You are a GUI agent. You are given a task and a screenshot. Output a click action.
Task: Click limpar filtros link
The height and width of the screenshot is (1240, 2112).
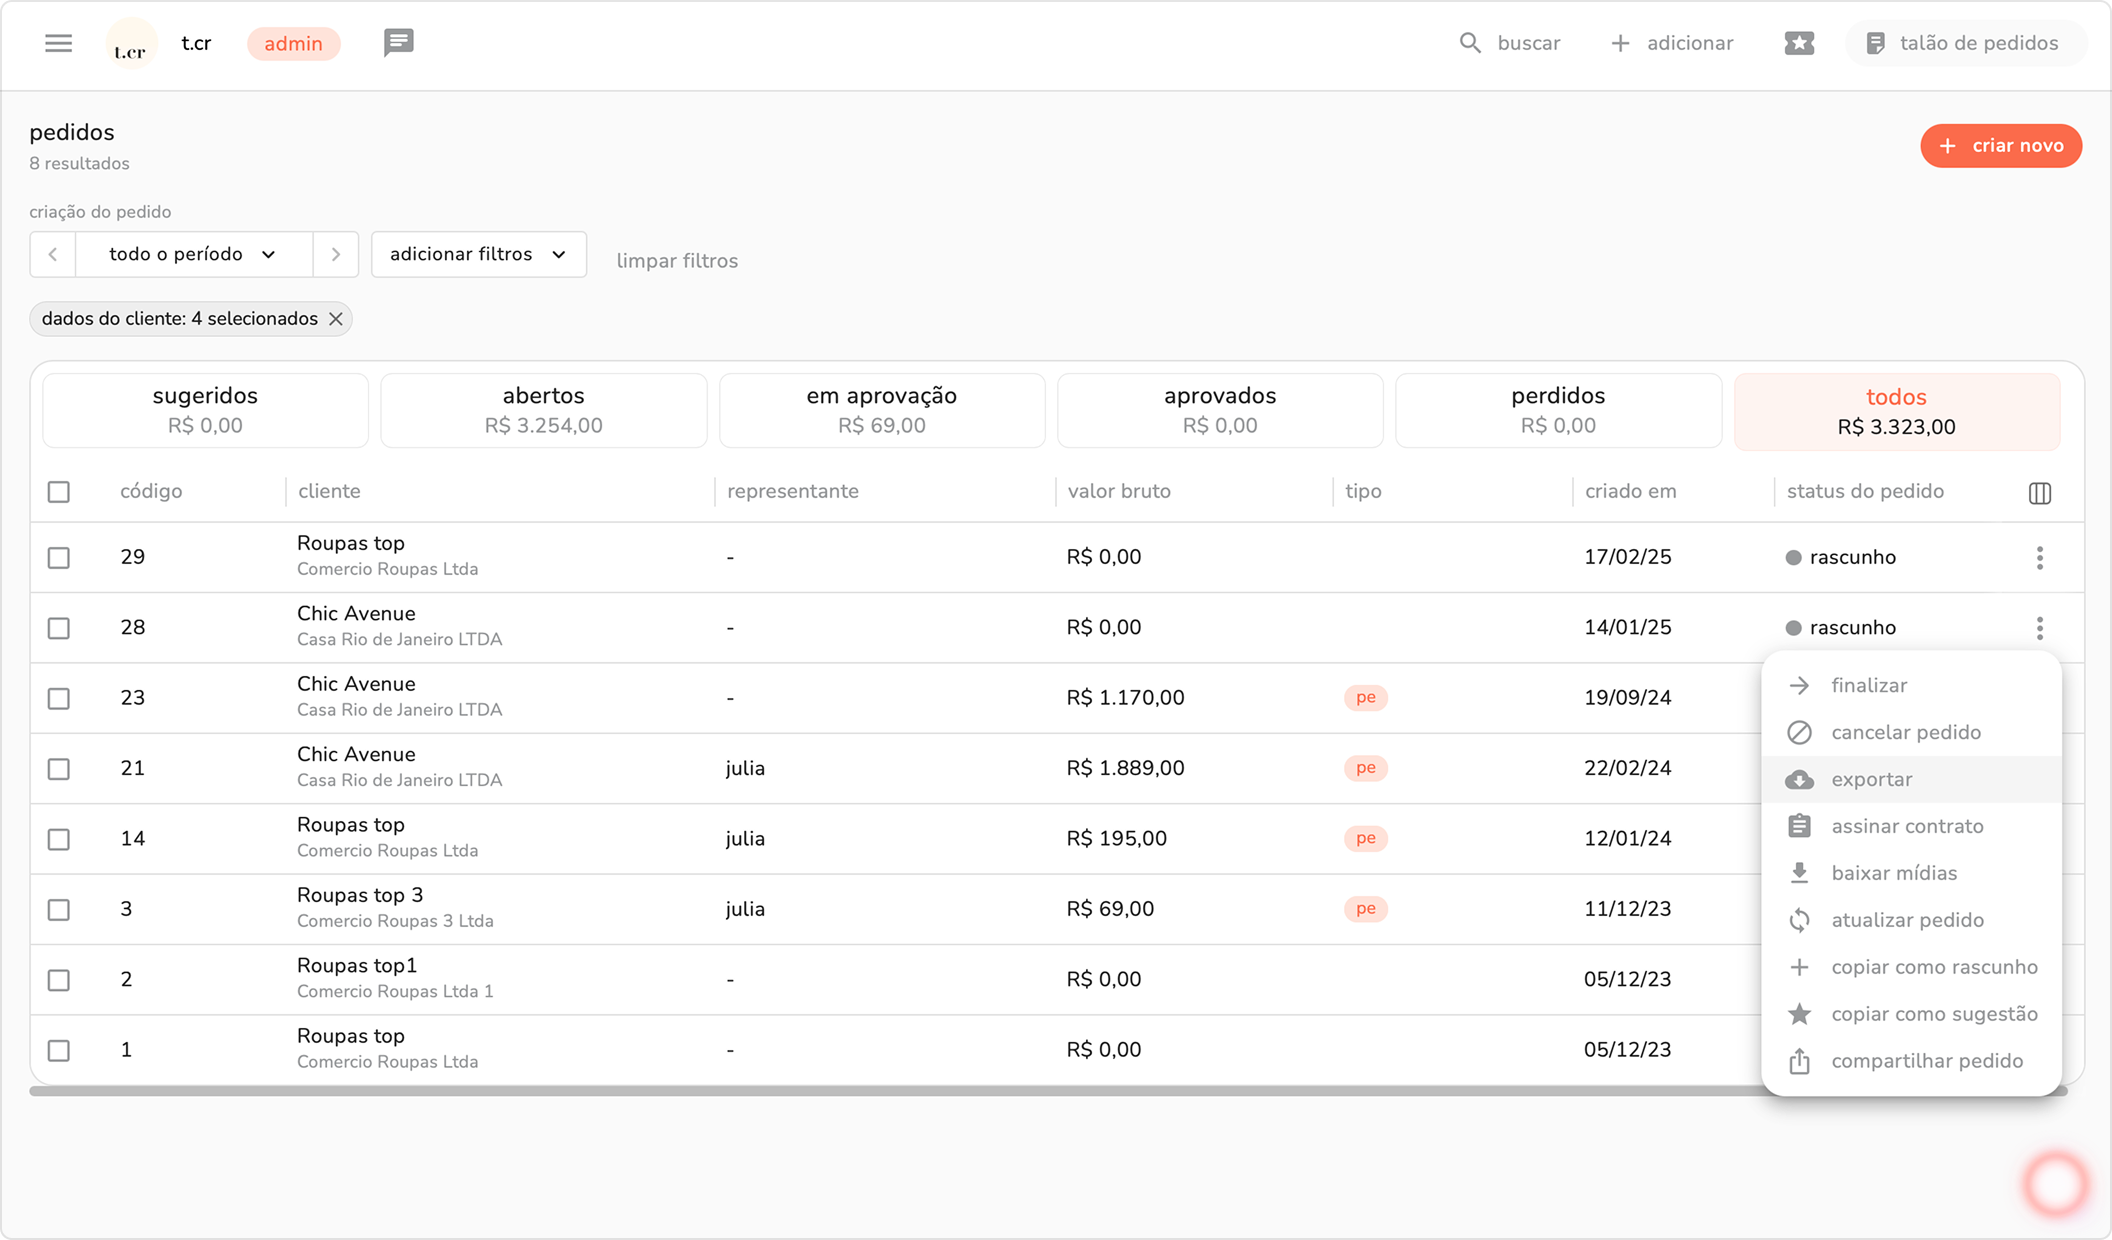[x=677, y=261]
